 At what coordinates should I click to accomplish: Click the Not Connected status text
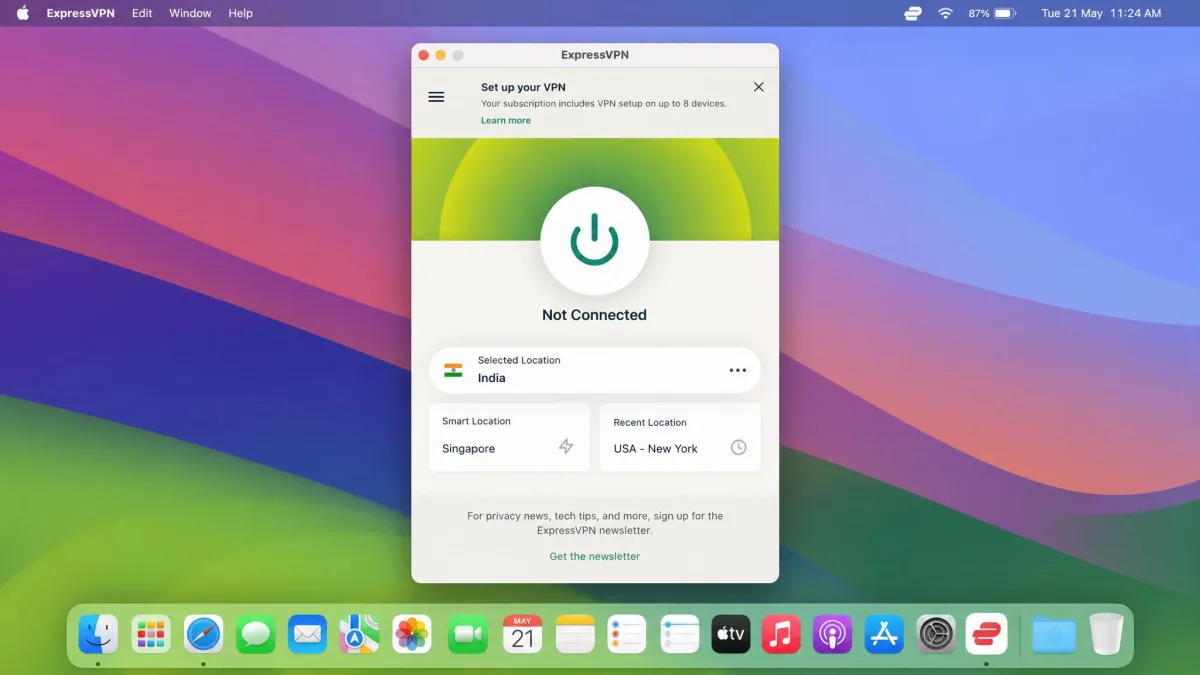[x=594, y=315]
